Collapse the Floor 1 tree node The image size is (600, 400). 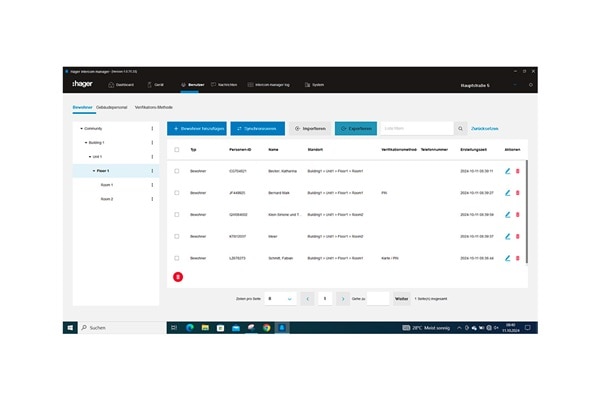point(94,171)
